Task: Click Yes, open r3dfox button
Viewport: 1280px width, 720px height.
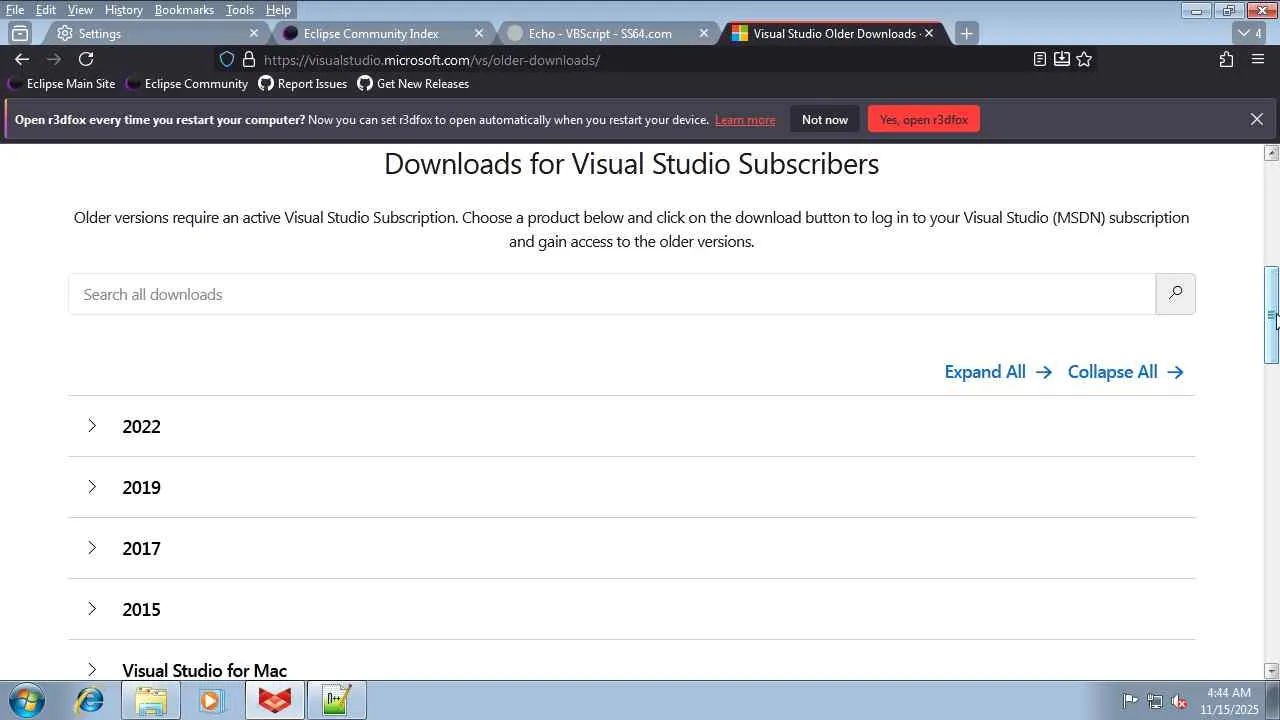Action: coord(924,119)
